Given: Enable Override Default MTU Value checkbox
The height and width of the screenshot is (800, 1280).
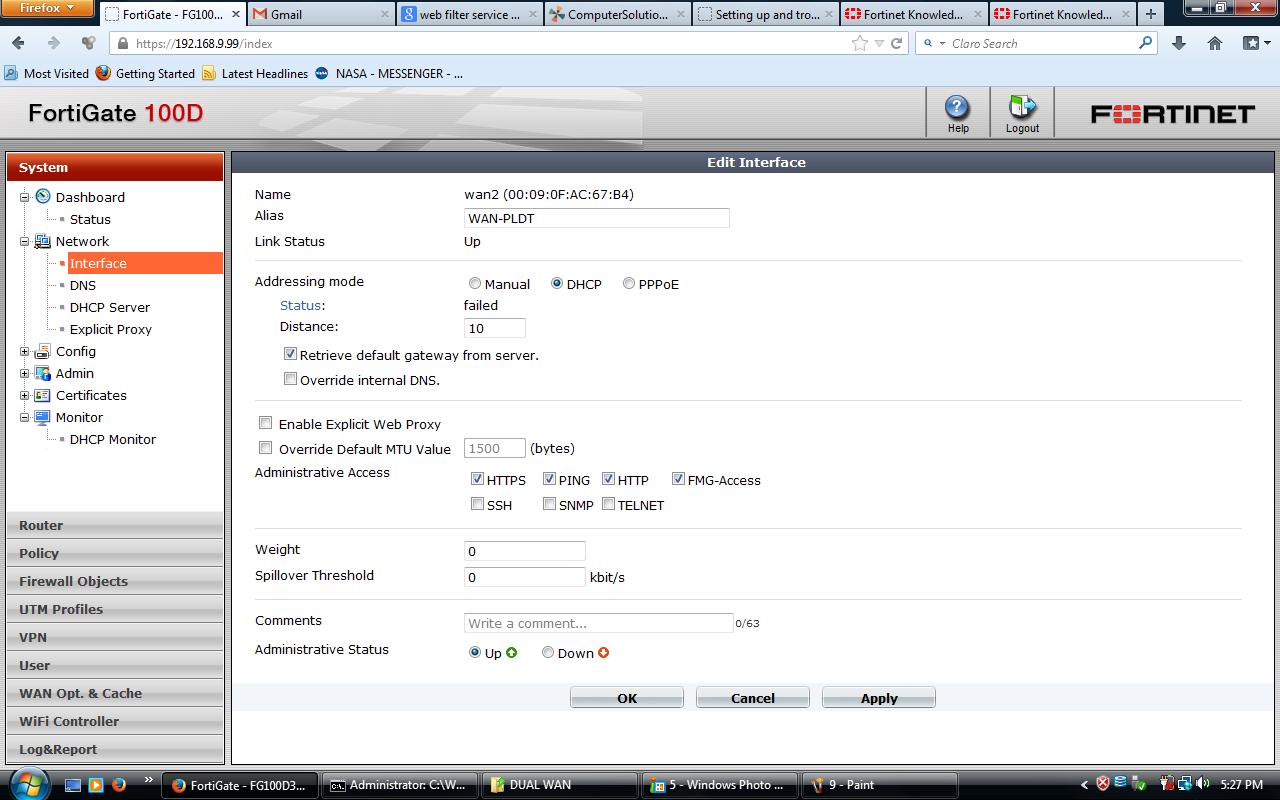Looking at the screenshot, I should [265, 448].
